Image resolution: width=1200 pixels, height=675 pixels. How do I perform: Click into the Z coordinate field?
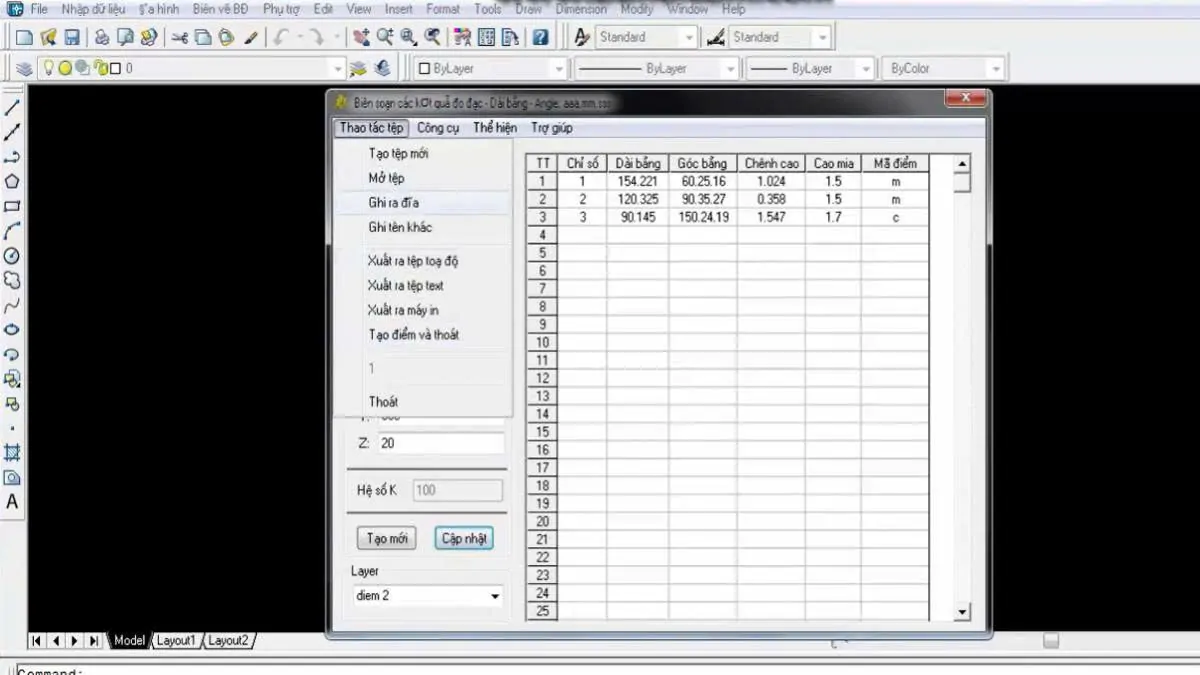click(440, 443)
